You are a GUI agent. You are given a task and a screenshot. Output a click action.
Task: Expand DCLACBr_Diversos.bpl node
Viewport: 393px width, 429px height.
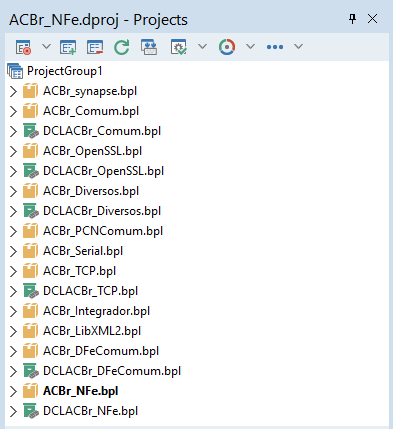click(x=13, y=211)
